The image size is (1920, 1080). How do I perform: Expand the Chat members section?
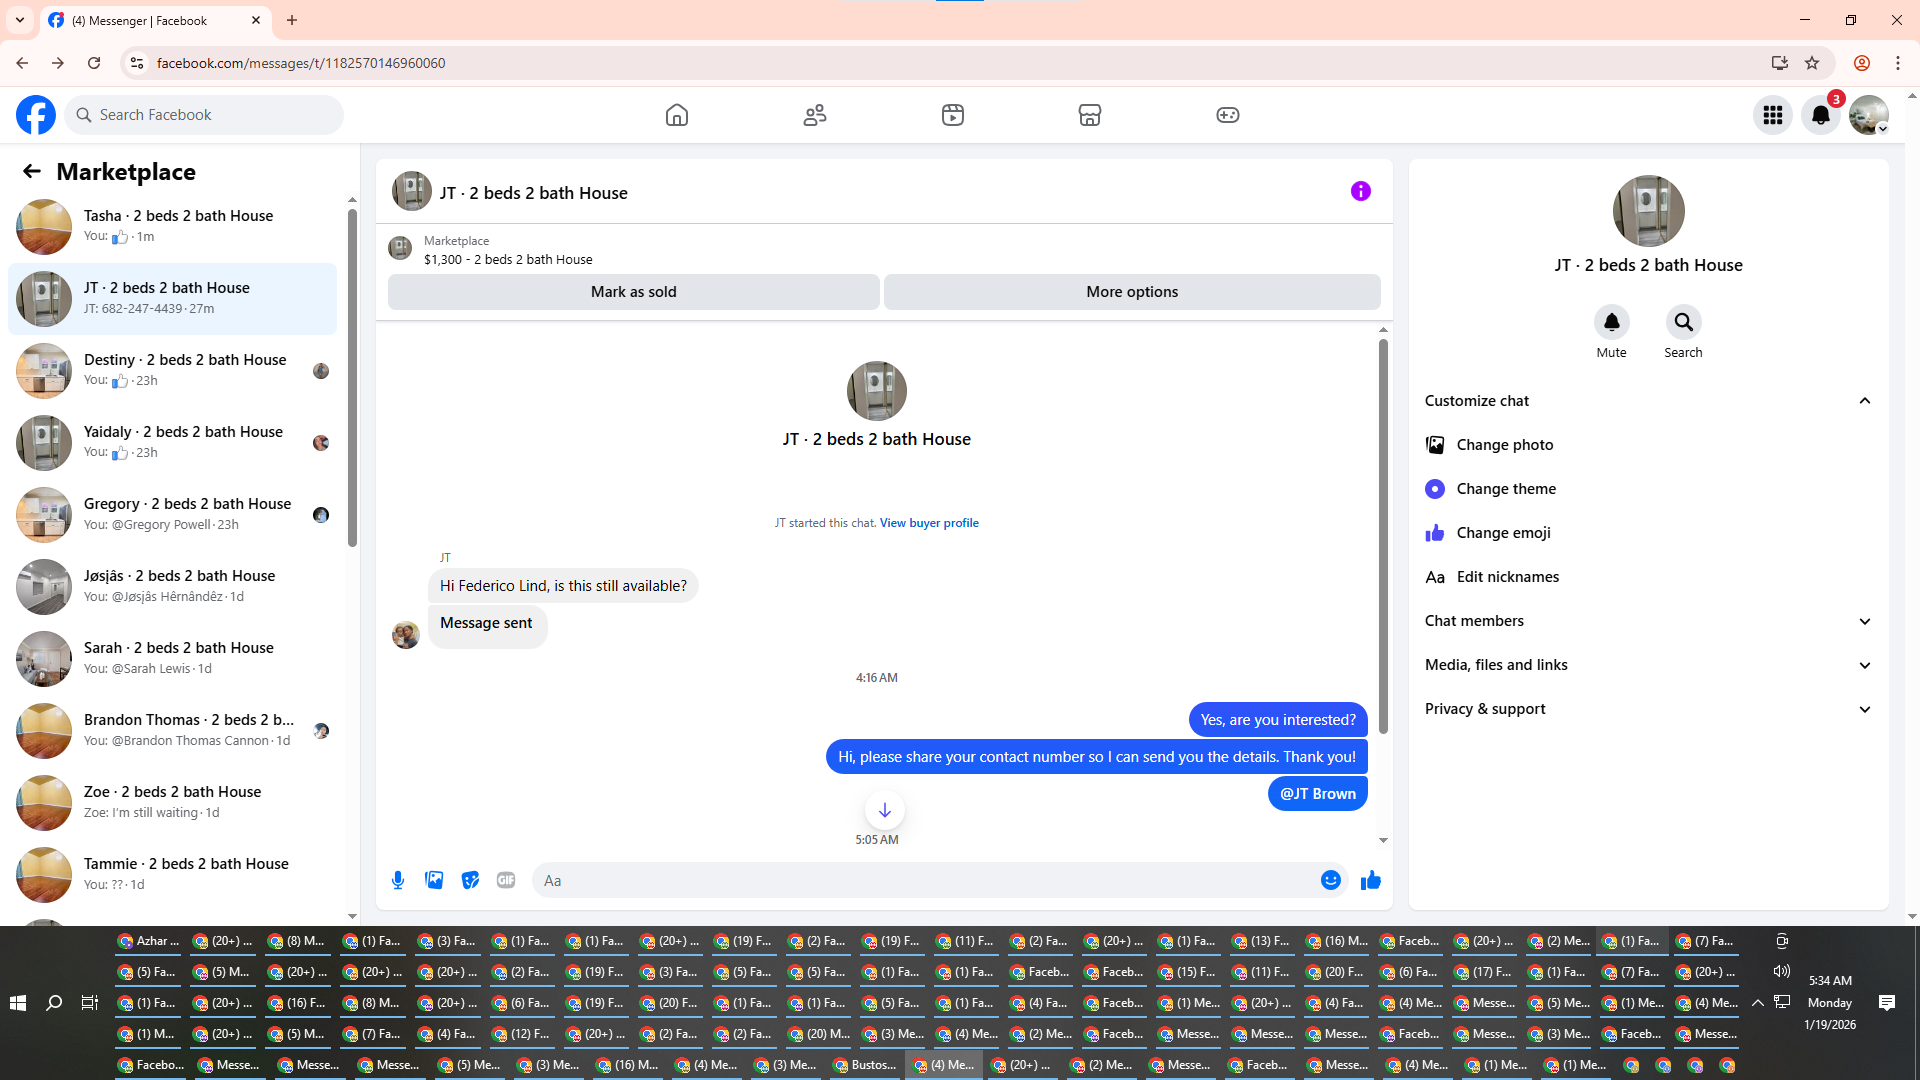(1864, 621)
